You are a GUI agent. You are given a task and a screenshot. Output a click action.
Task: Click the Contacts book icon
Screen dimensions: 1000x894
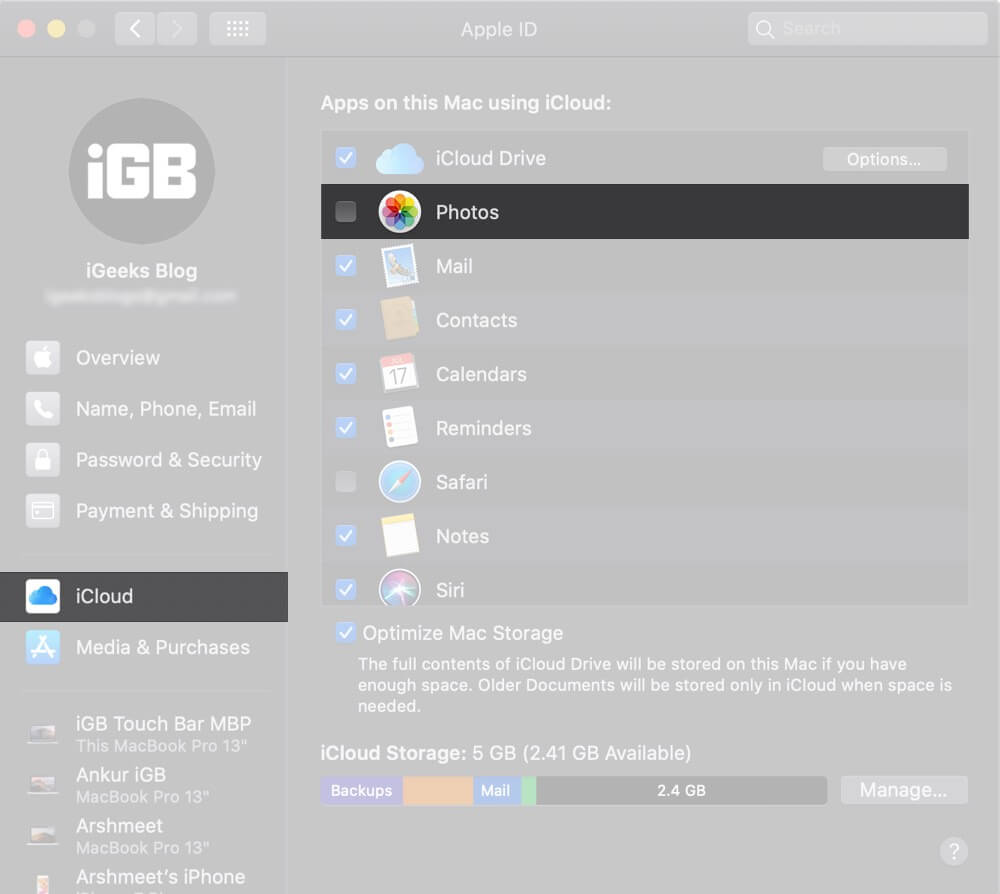coord(400,319)
